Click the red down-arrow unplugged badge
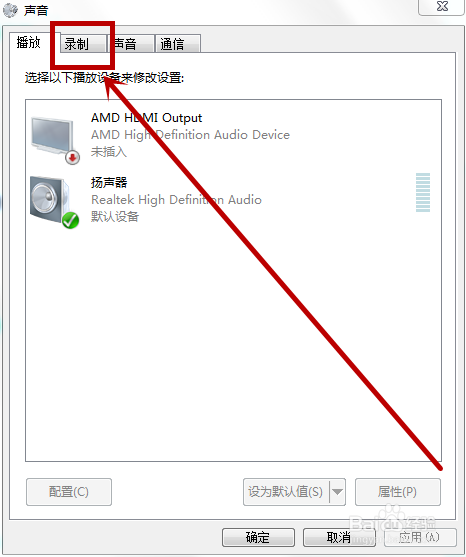The image size is (466, 557). pyautogui.click(x=72, y=157)
